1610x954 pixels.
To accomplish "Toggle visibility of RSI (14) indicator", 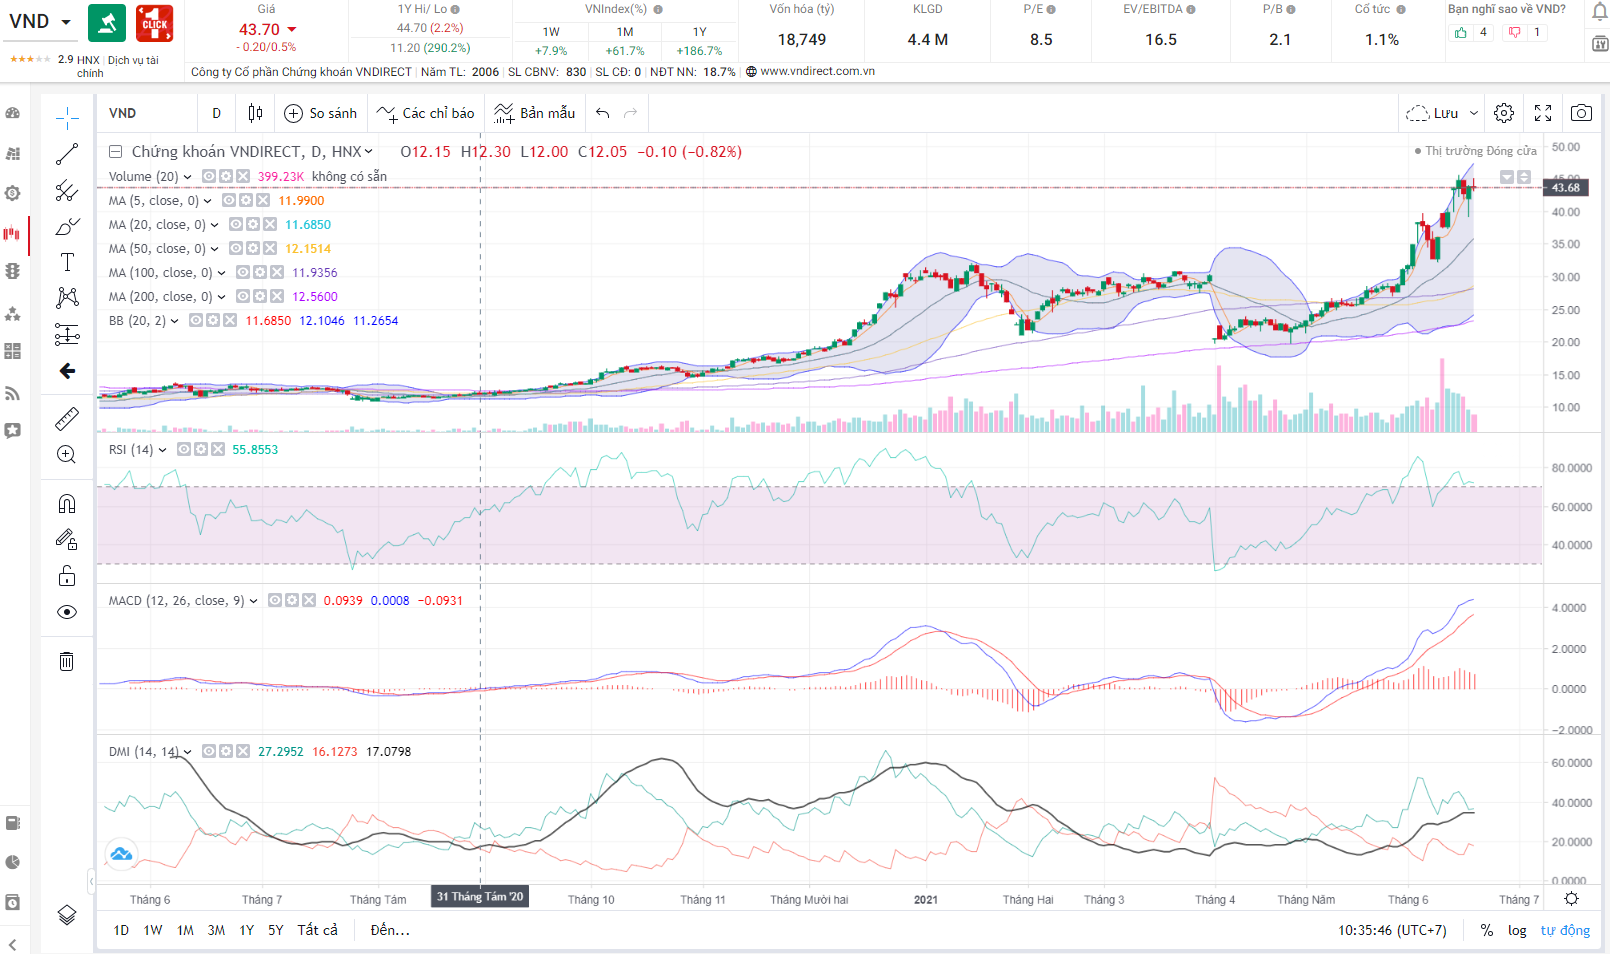I will click(x=184, y=449).
